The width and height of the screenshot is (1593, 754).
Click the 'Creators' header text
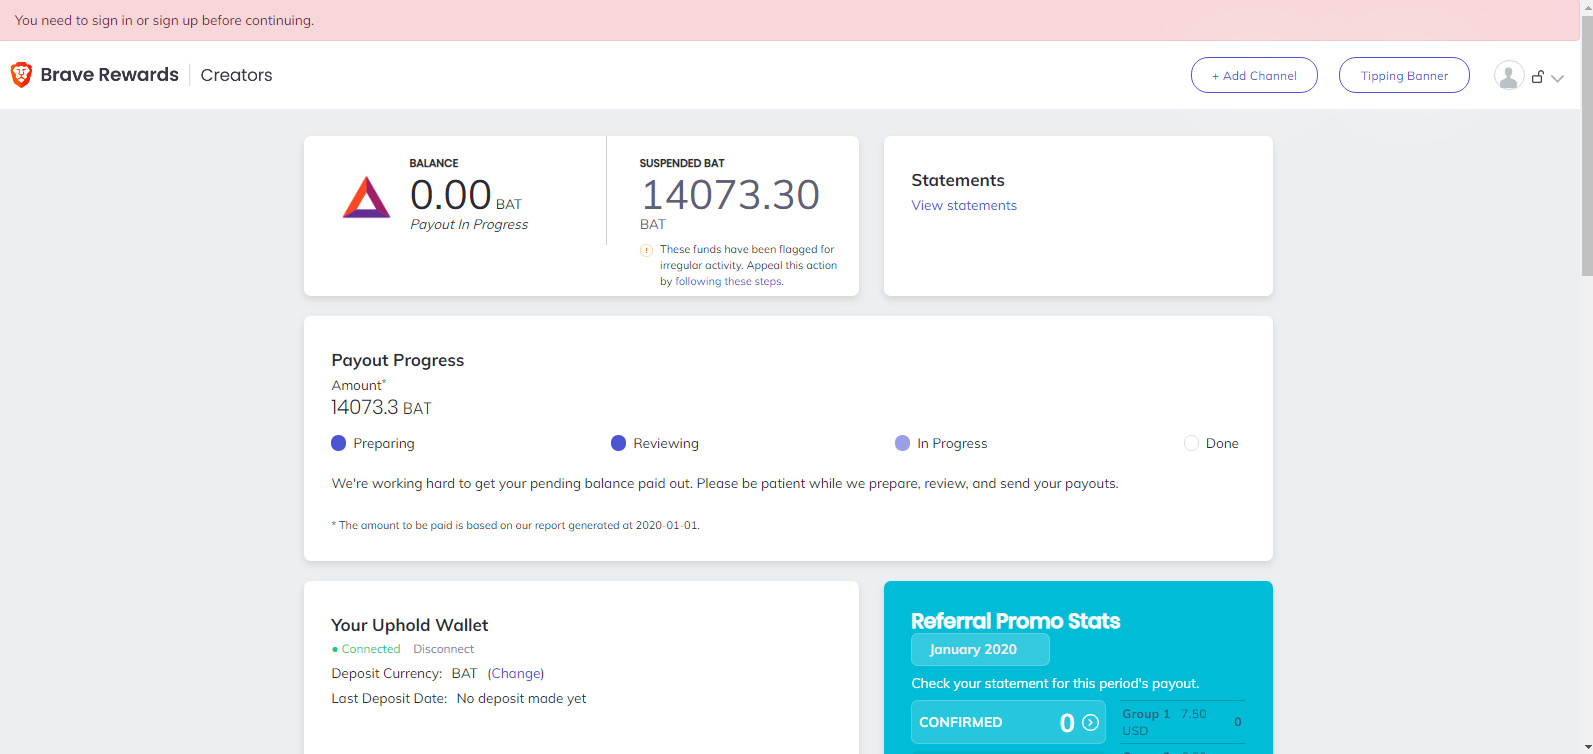pyautogui.click(x=236, y=75)
